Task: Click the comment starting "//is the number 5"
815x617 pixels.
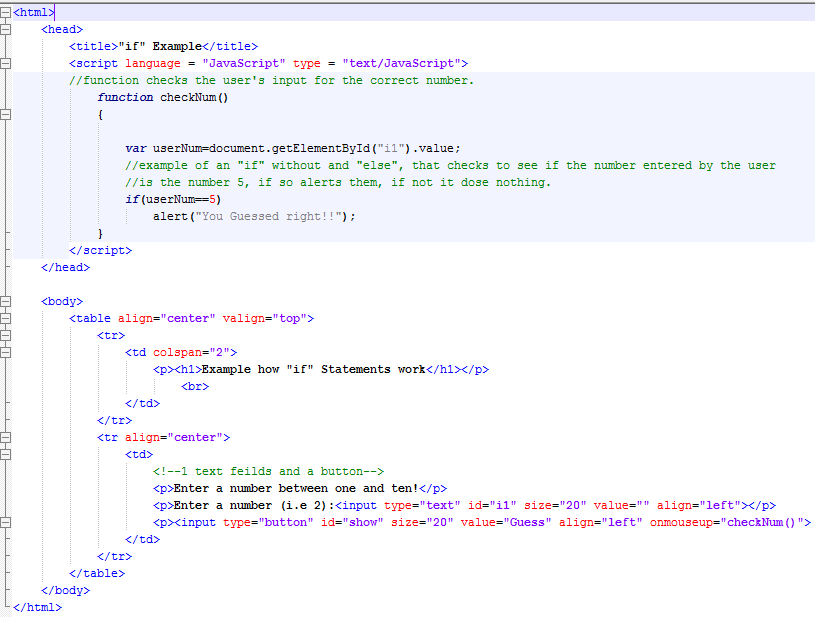Action: (x=338, y=182)
